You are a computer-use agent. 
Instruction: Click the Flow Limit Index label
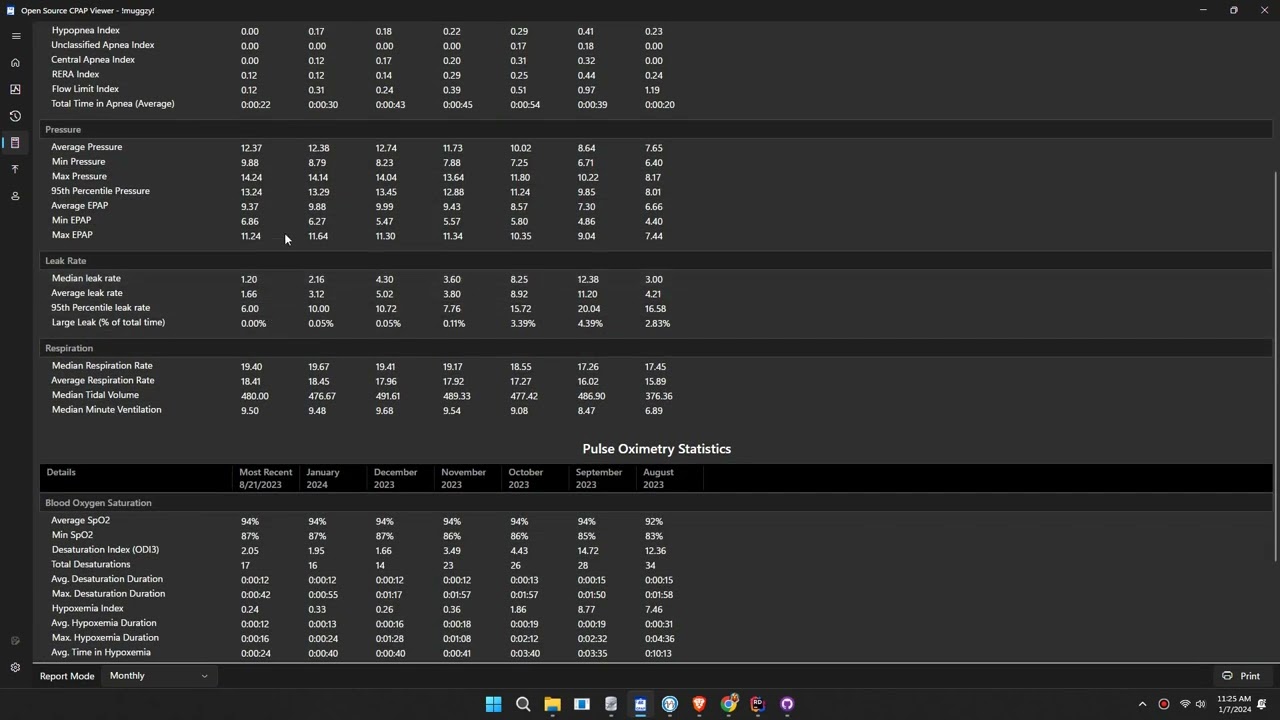click(85, 89)
